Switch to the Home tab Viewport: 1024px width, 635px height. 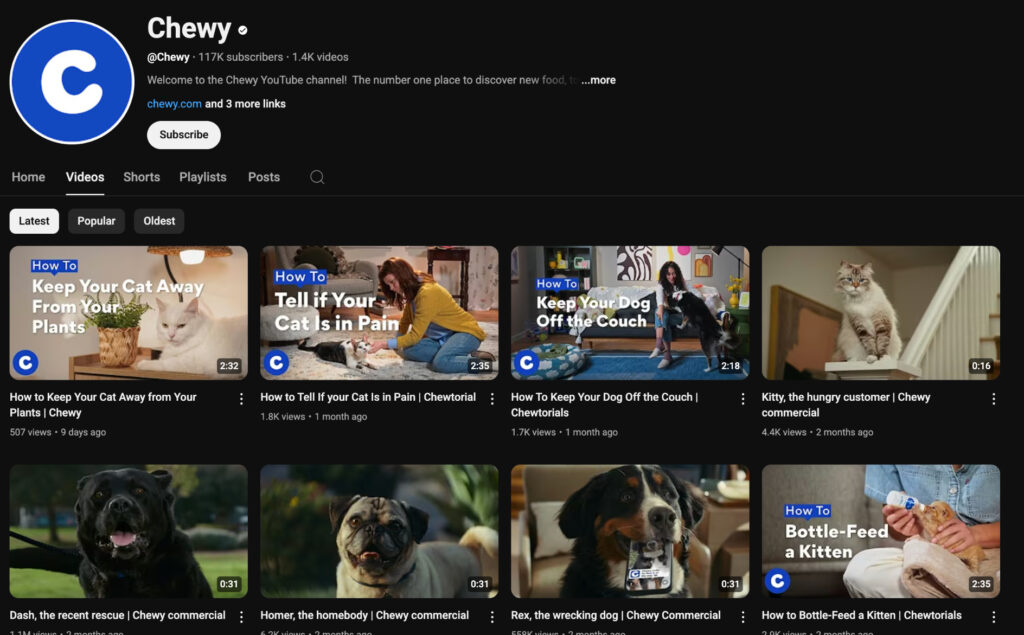click(28, 177)
